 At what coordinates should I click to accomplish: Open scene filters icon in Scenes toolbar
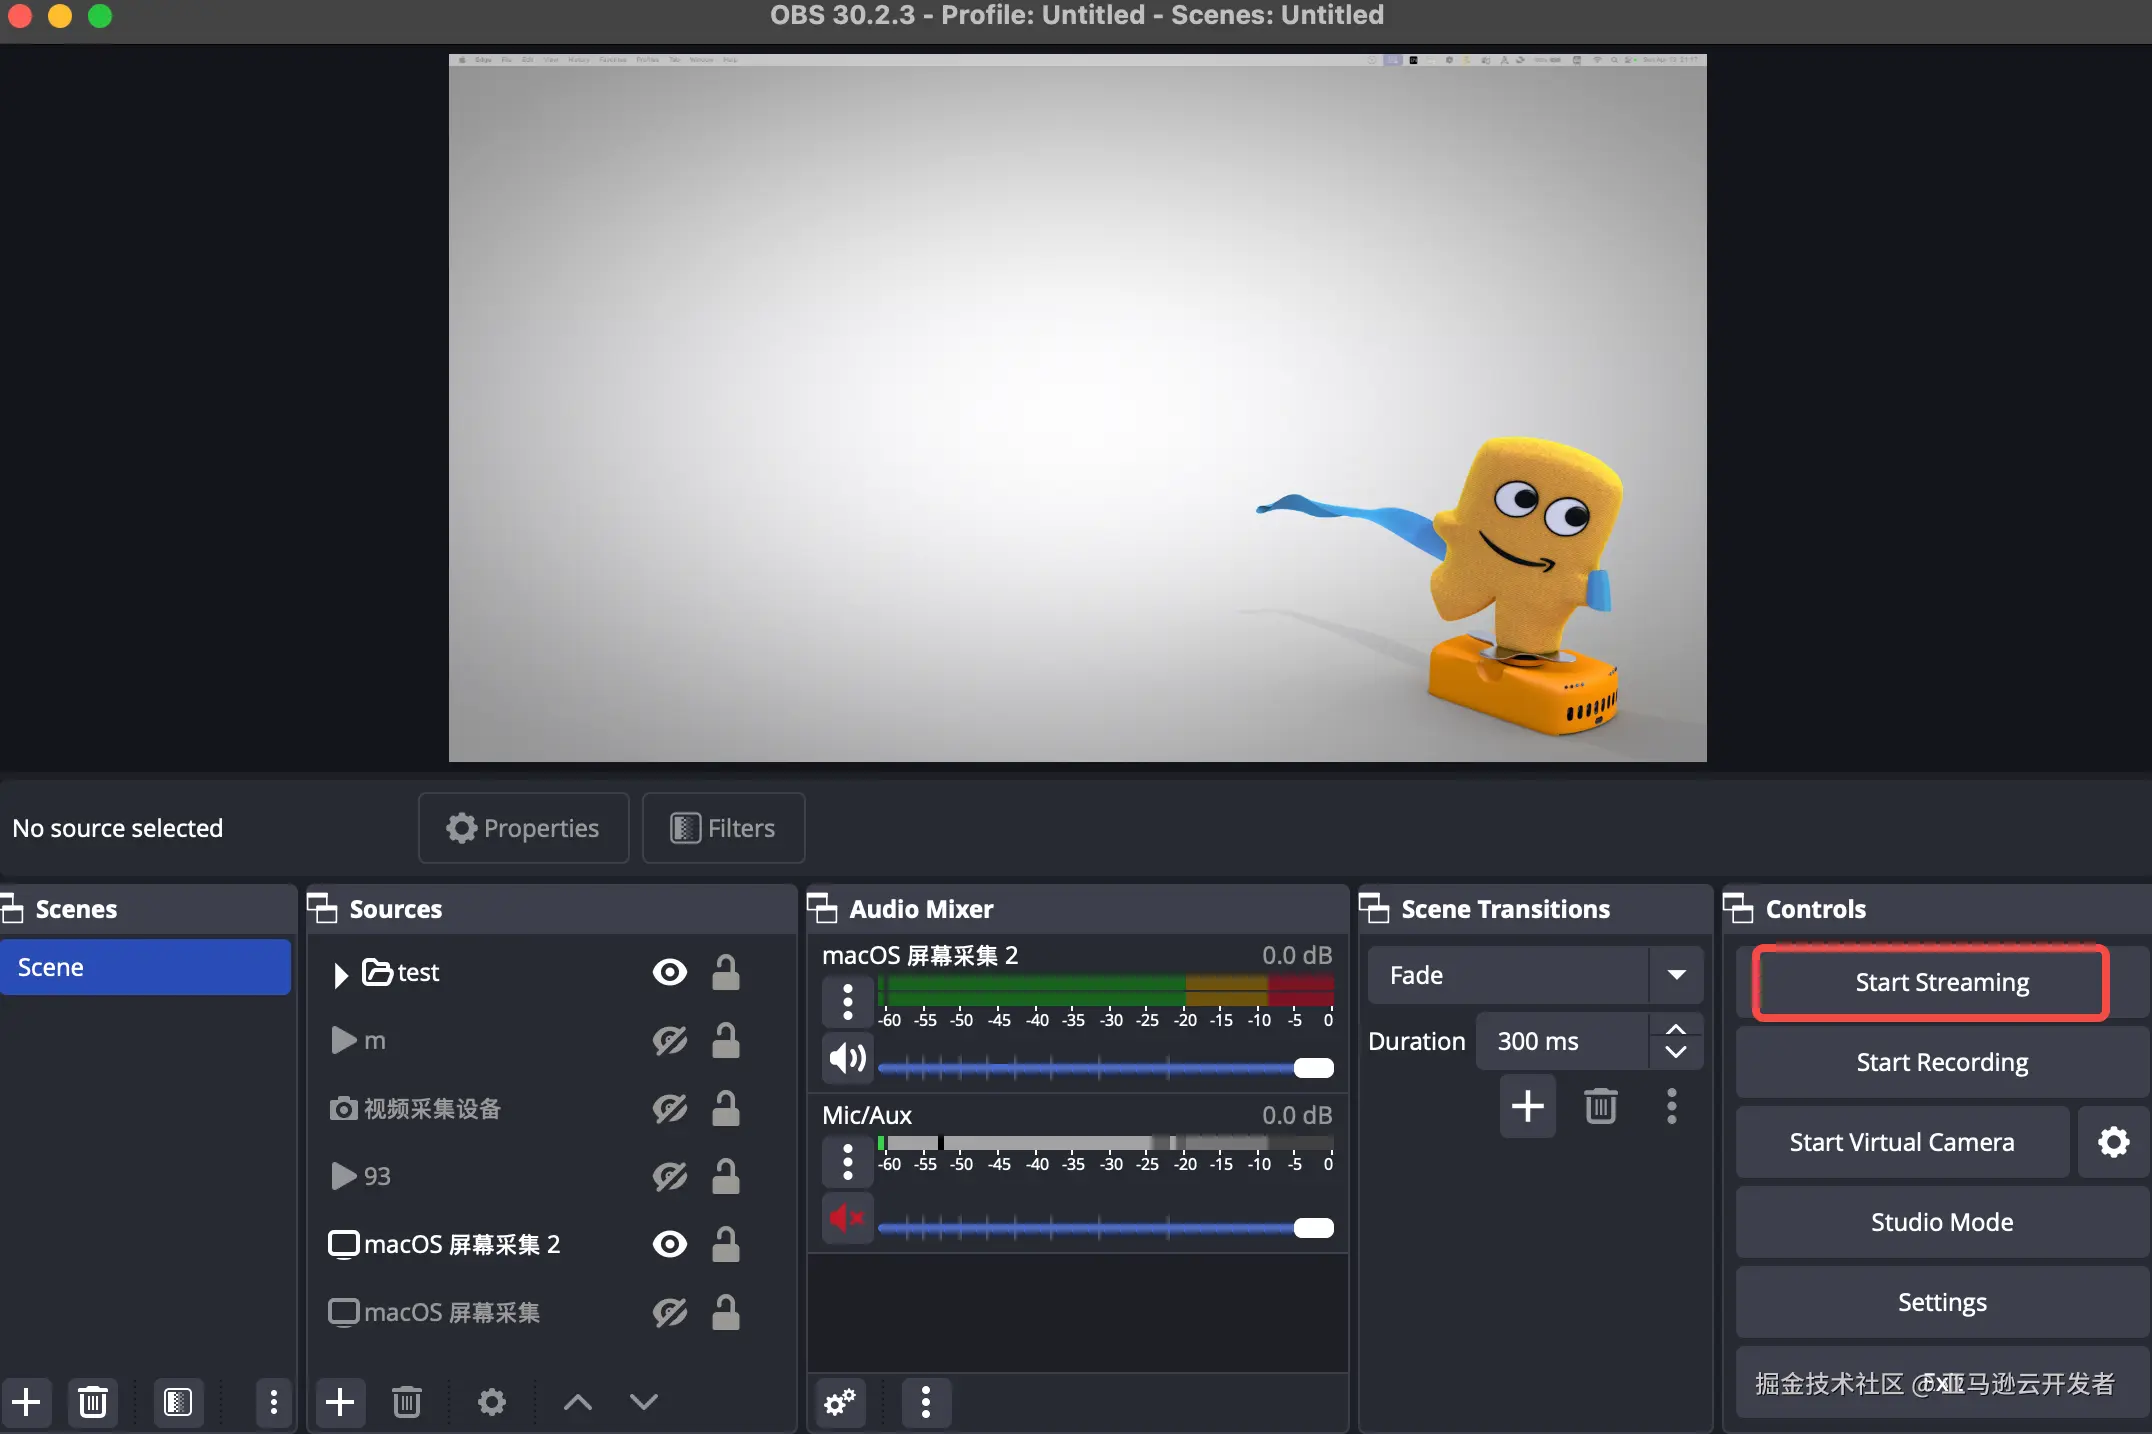click(x=178, y=1402)
